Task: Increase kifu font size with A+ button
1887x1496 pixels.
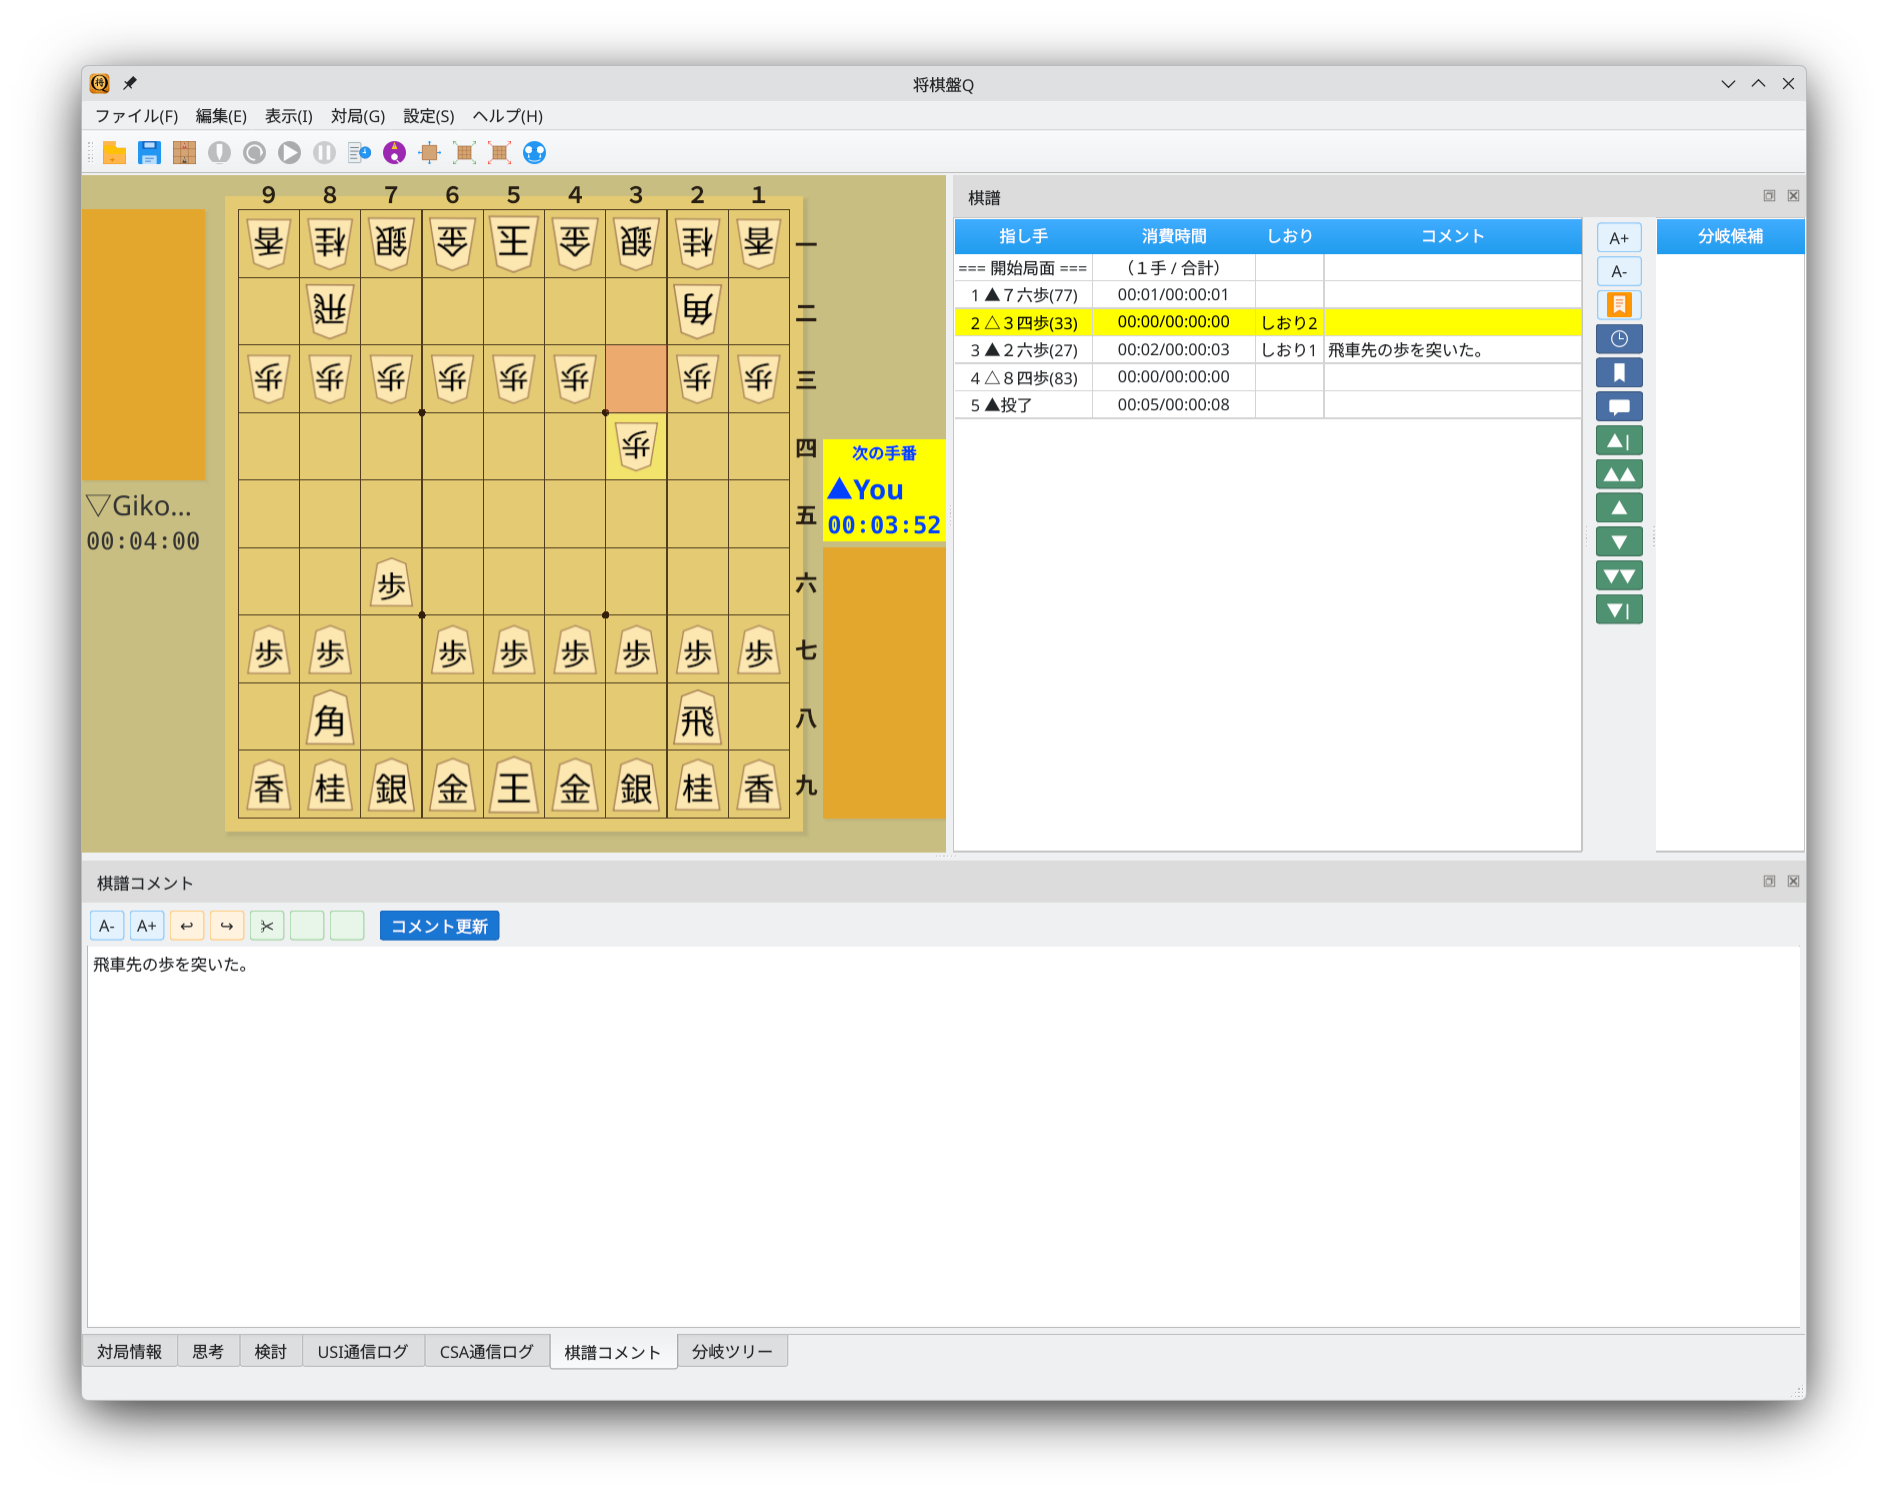Action: [1619, 238]
